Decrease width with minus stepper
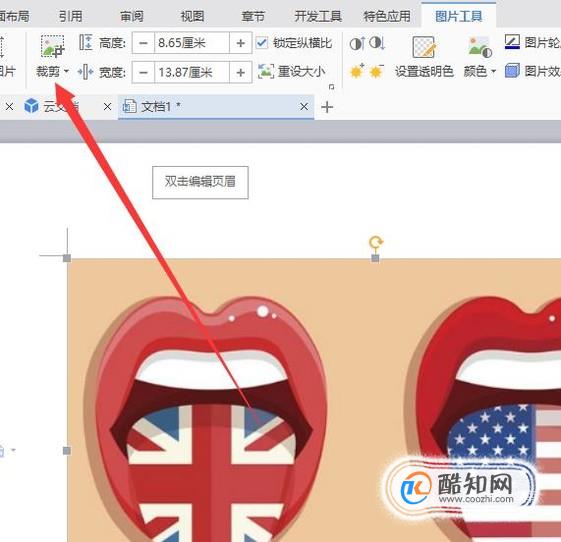561x542 pixels. (x=143, y=73)
